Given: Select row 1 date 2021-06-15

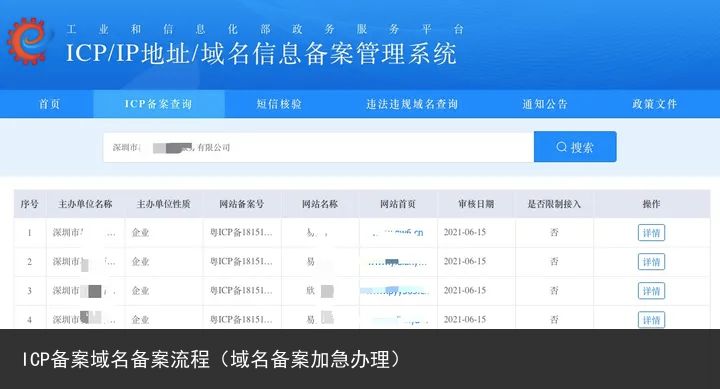Looking at the screenshot, I should [465, 232].
